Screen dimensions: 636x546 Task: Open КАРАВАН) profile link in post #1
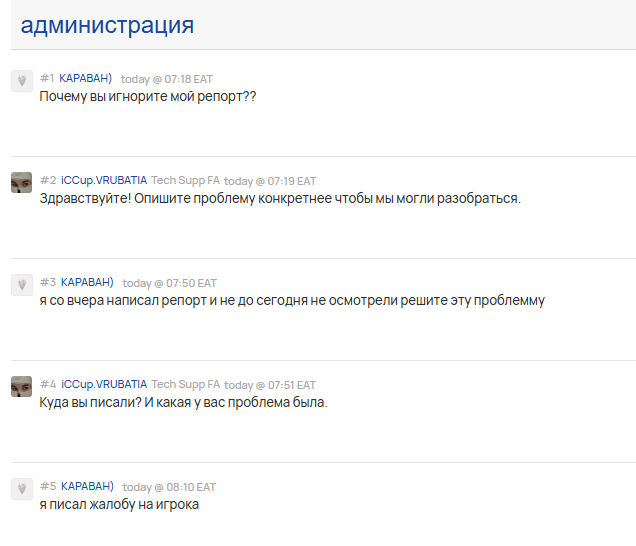[x=86, y=78]
